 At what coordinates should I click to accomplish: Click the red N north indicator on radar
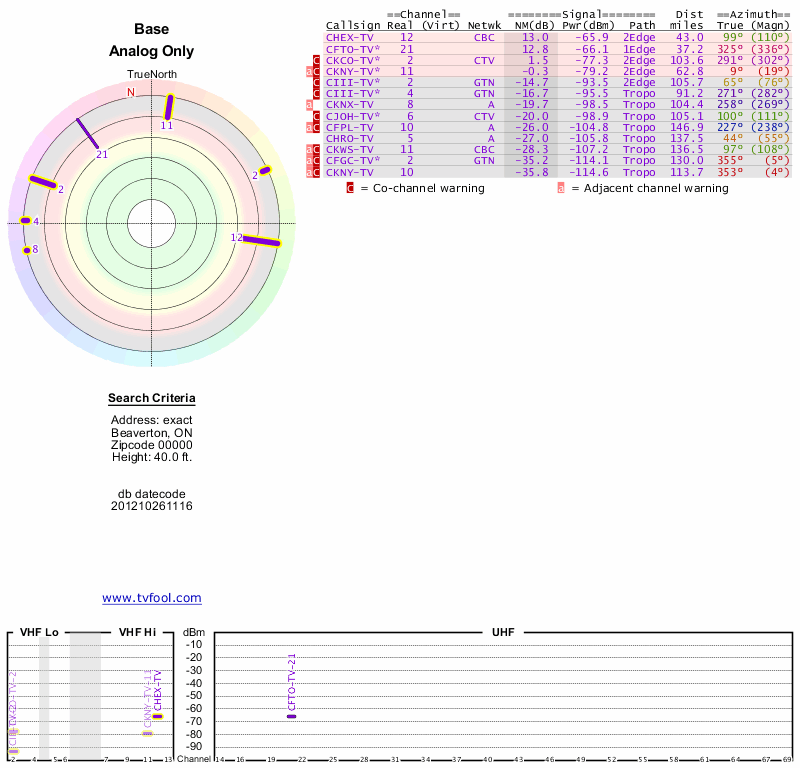(x=130, y=93)
